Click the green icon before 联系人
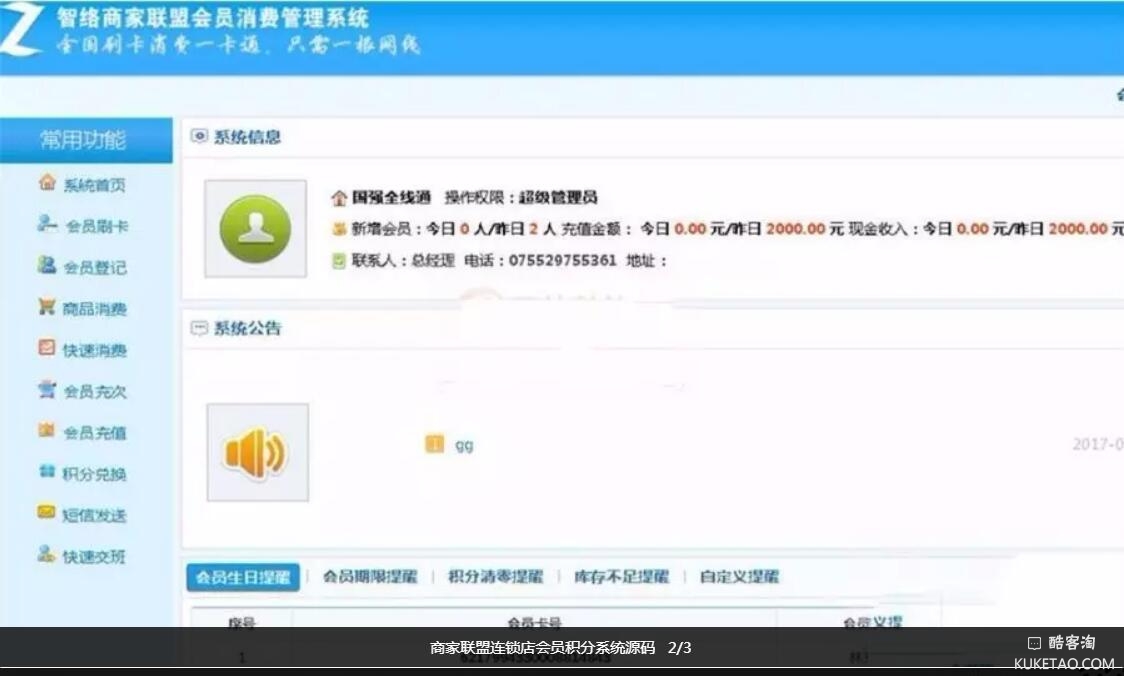1124x676 pixels. pyautogui.click(x=339, y=261)
